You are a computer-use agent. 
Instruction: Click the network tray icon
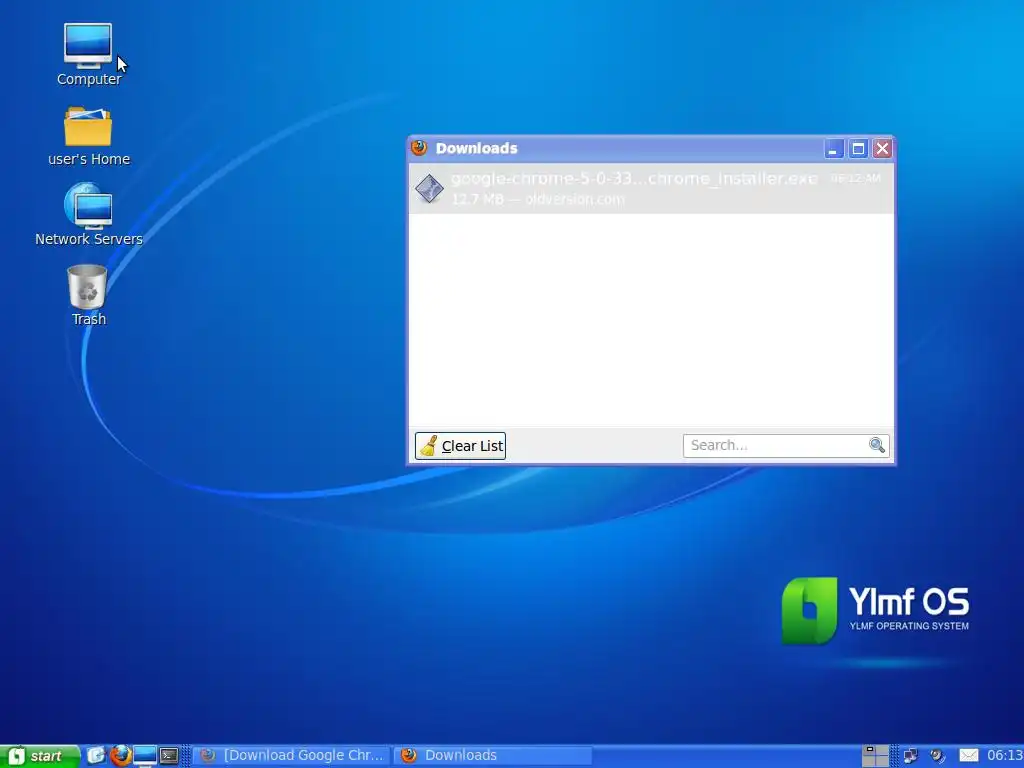(x=910, y=756)
